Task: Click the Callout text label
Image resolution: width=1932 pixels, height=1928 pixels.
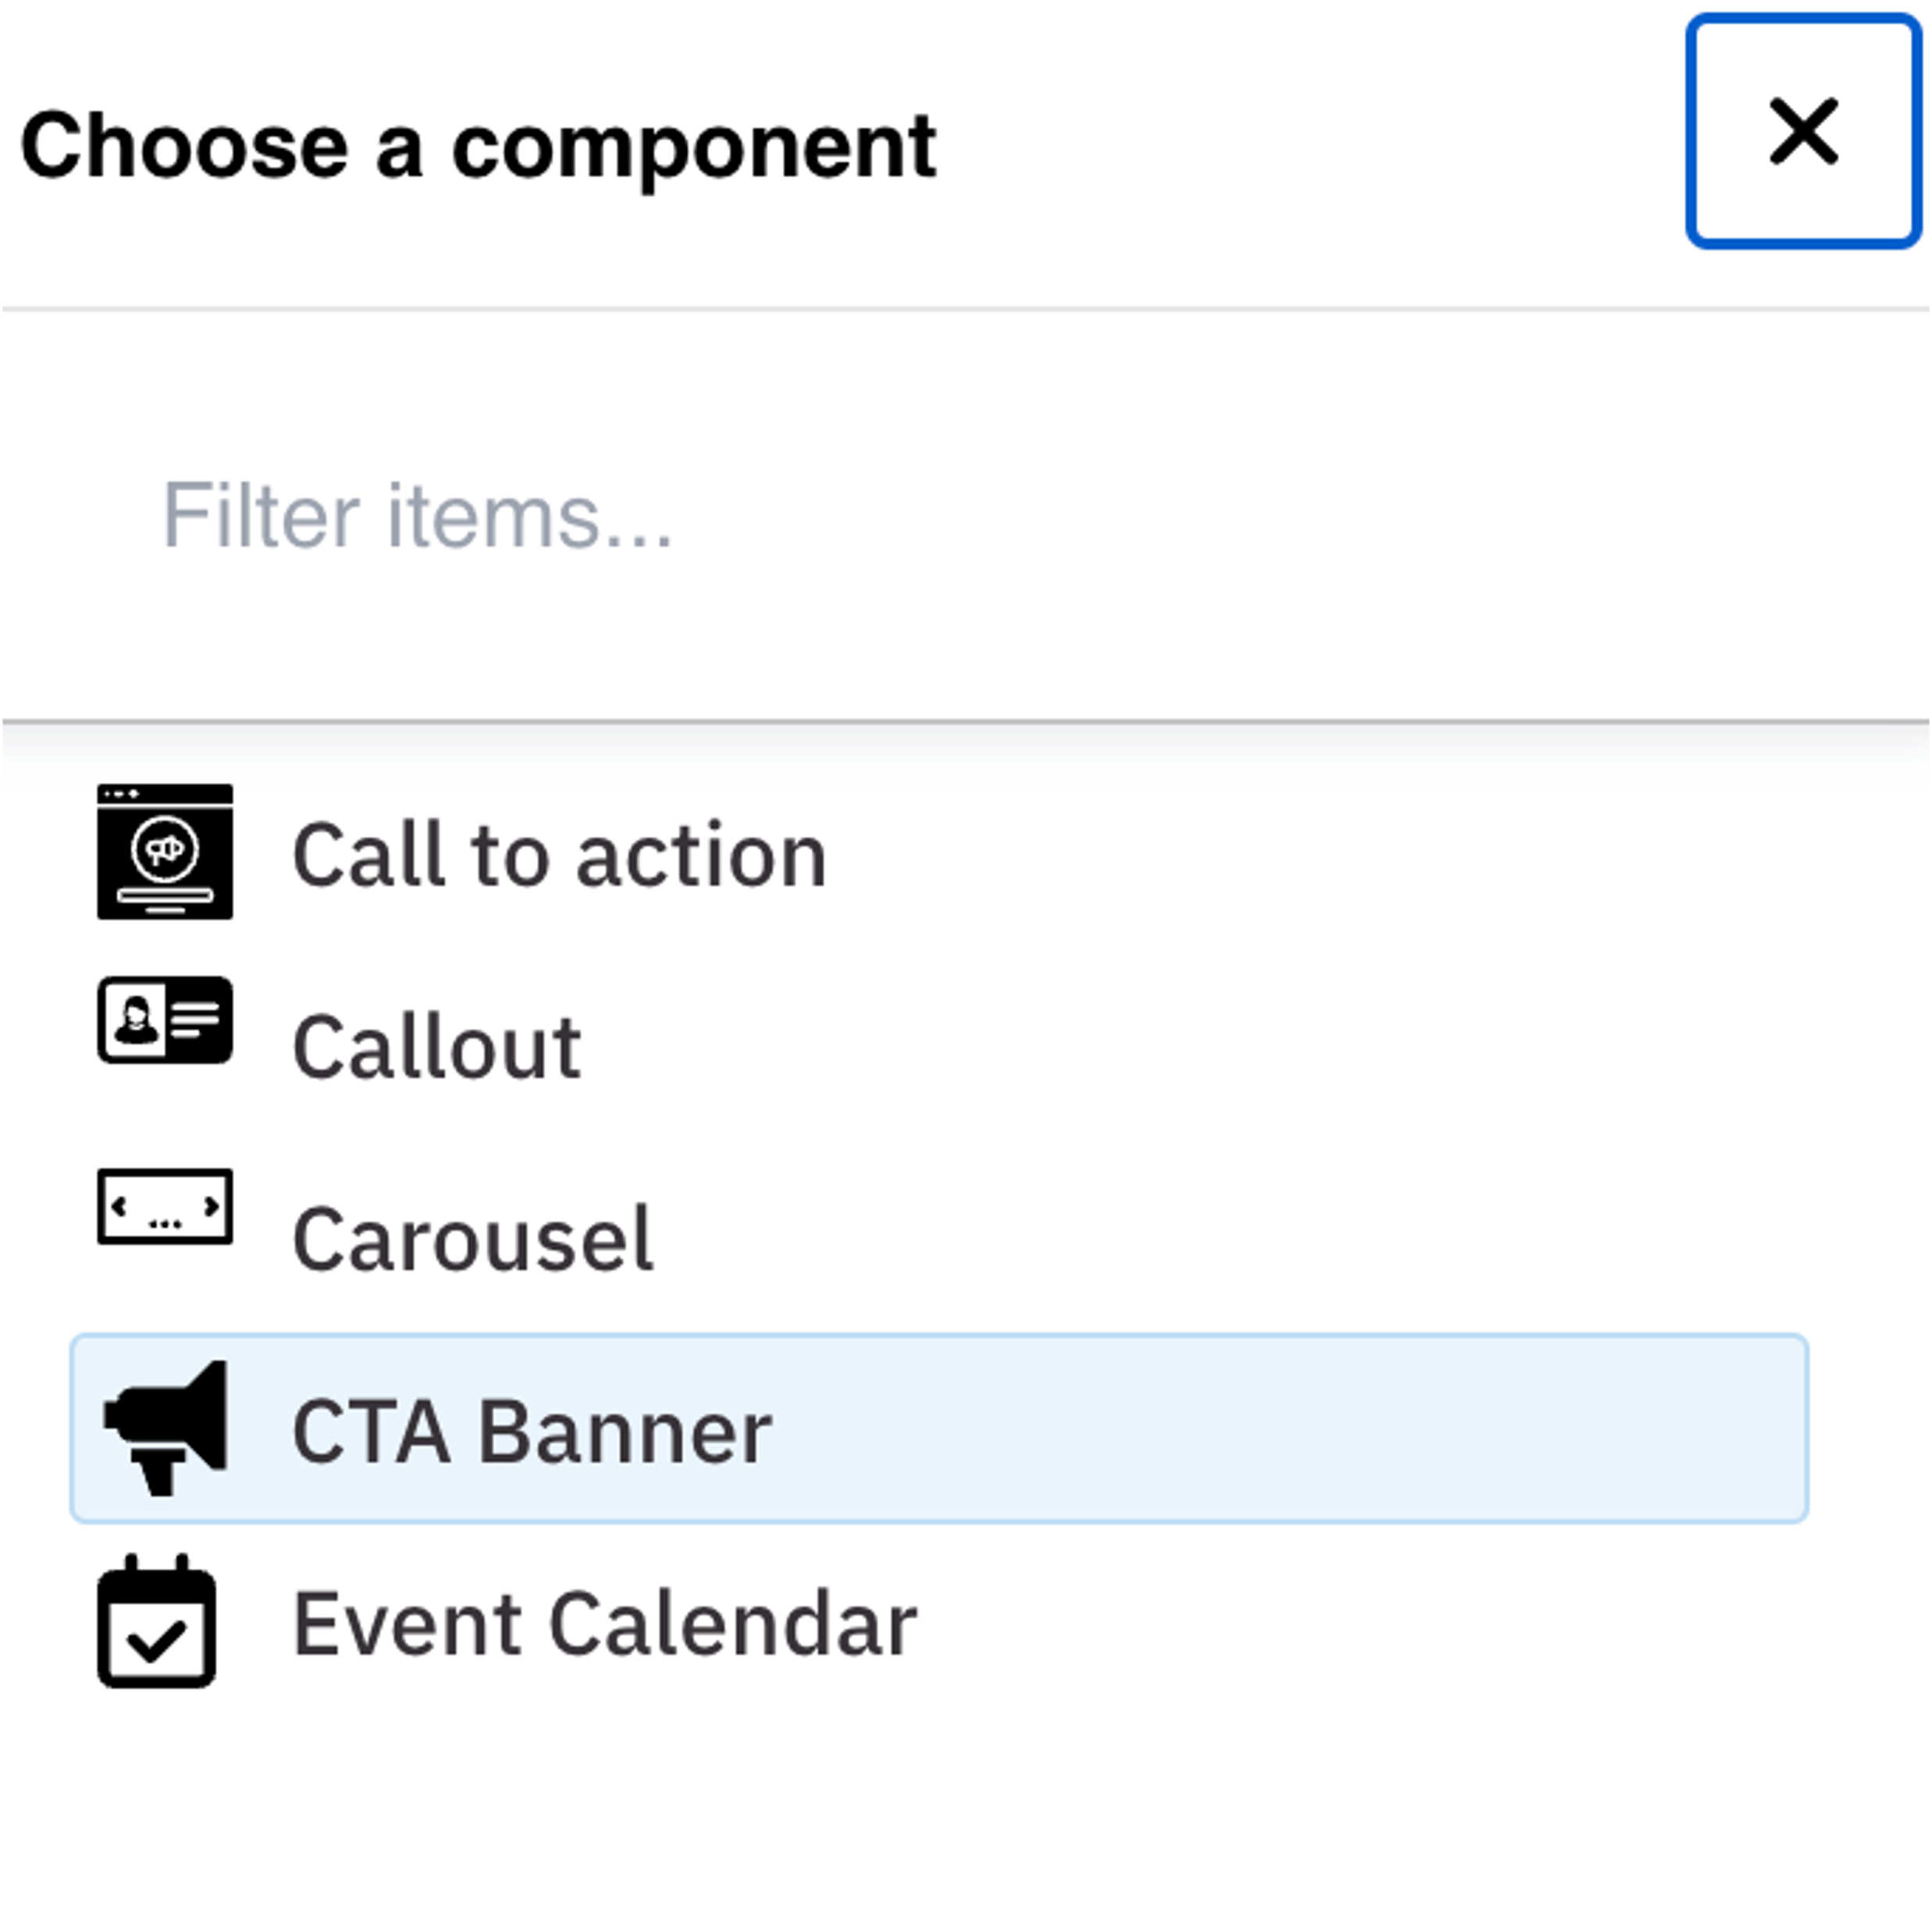Action: tap(437, 1048)
